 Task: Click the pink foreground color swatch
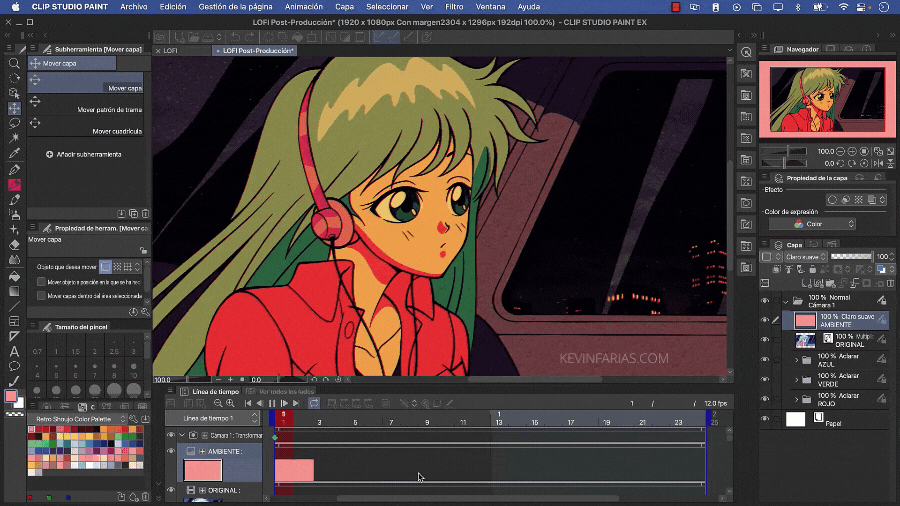tap(11, 397)
